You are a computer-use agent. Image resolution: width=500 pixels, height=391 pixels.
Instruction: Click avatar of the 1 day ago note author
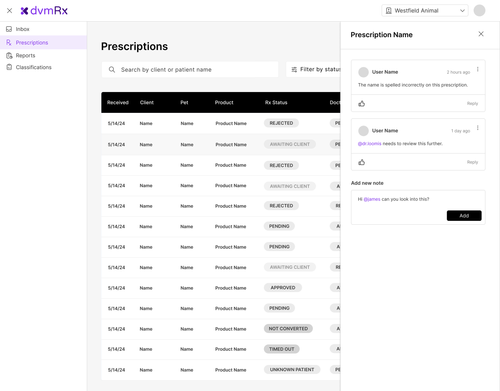pyautogui.click(x=363, y=131)
